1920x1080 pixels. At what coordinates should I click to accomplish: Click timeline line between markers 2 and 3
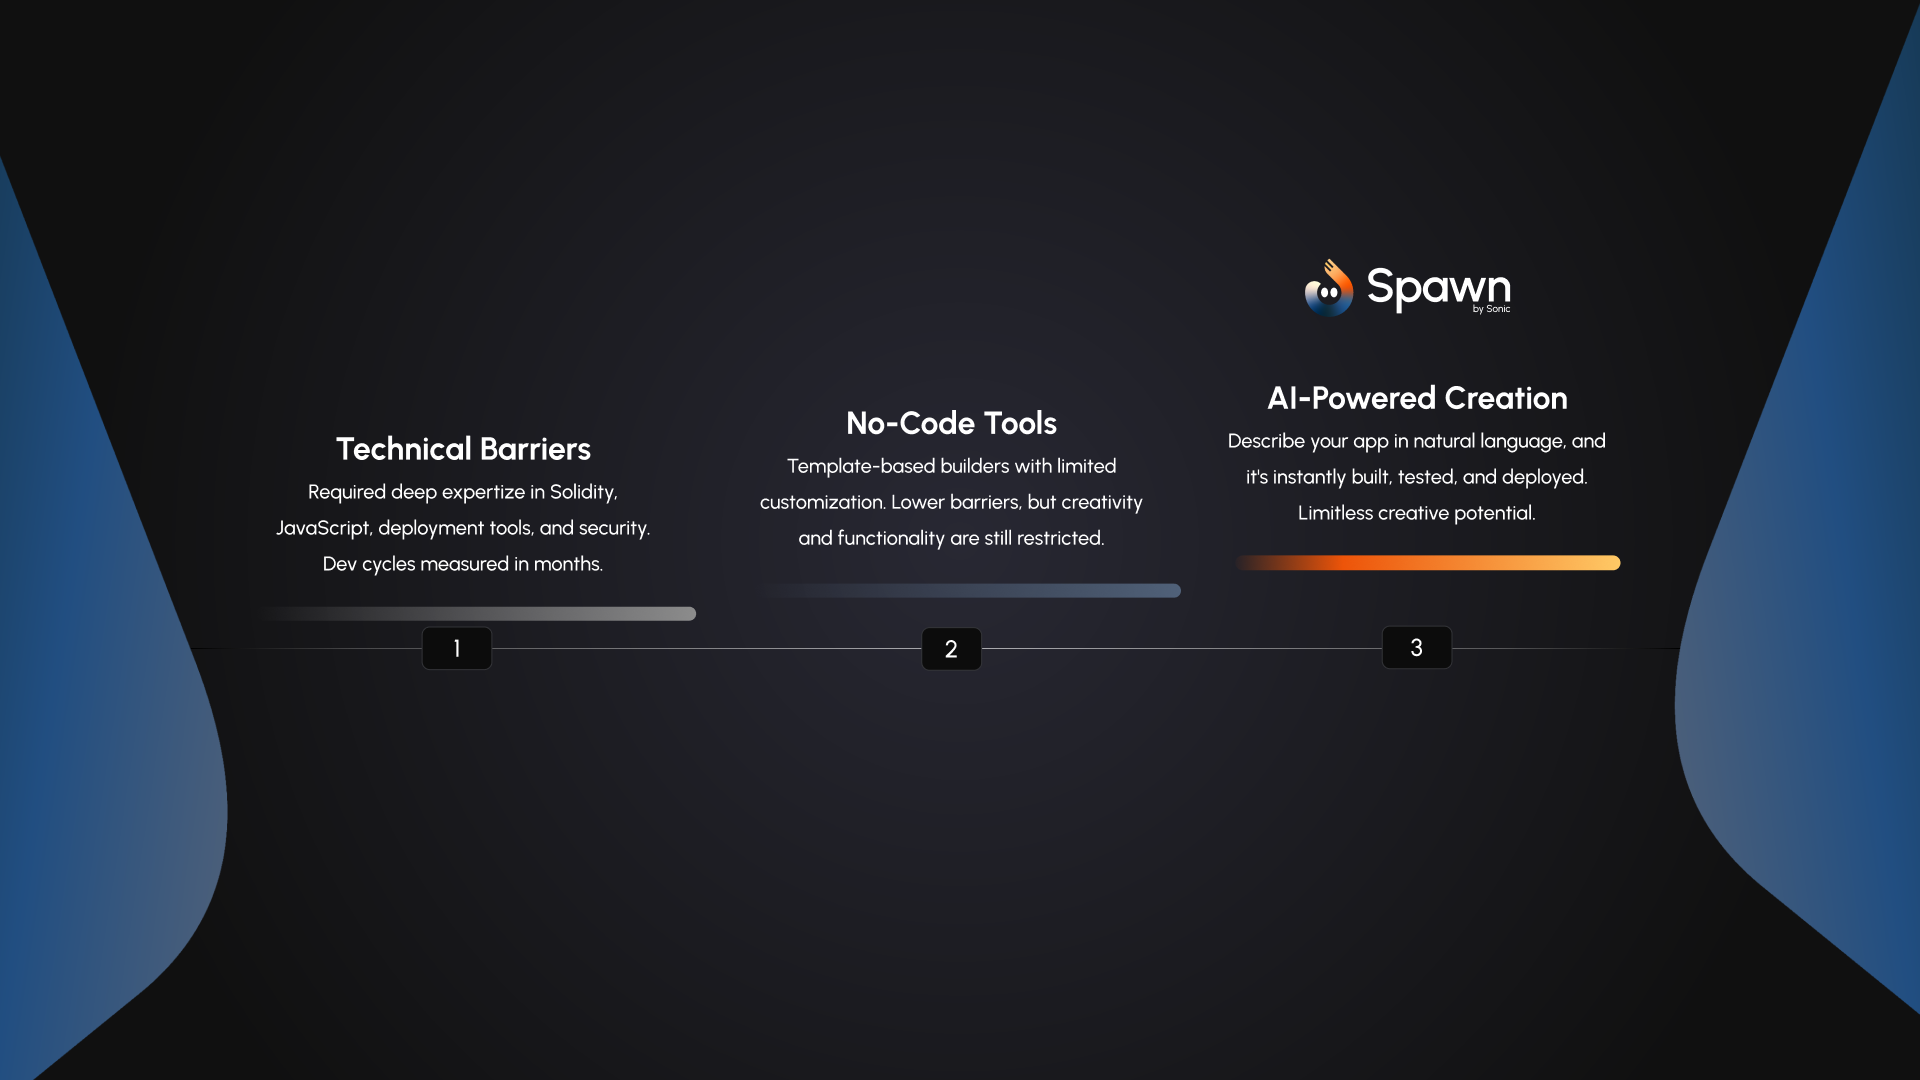coord(1180,649)
